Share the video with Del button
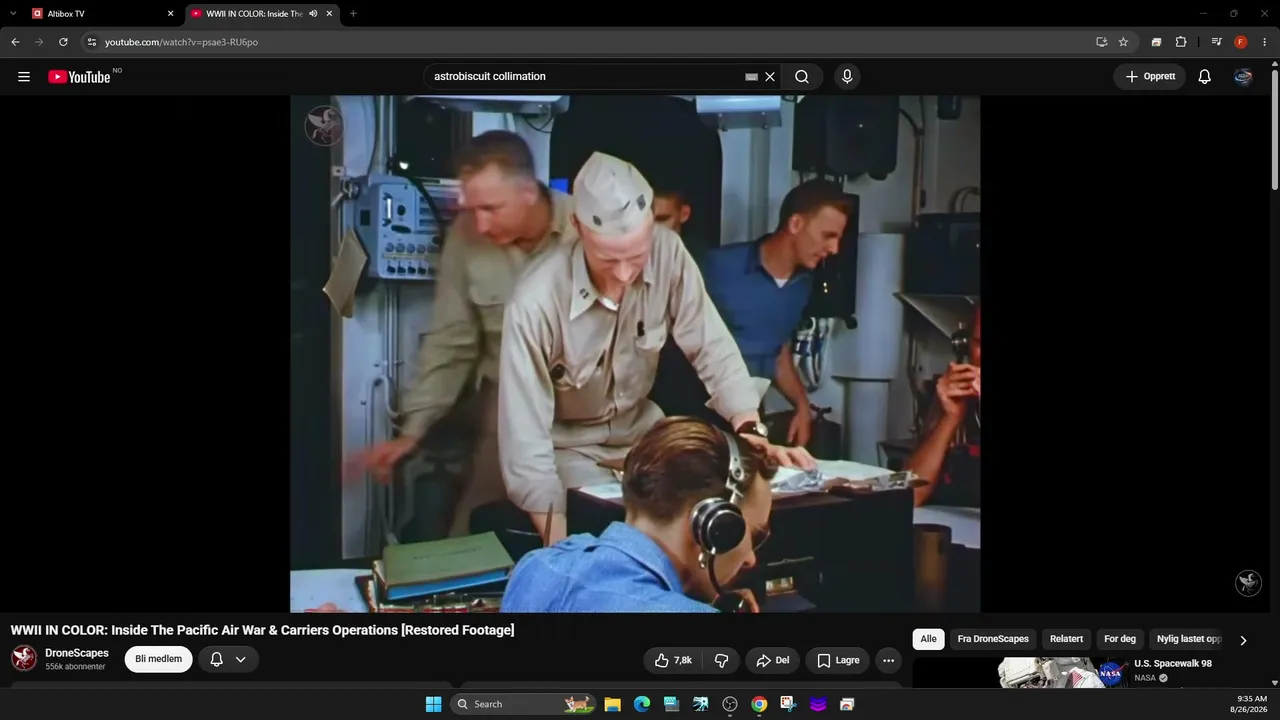This screenshot has height=720, width=1280. (773, 660)
